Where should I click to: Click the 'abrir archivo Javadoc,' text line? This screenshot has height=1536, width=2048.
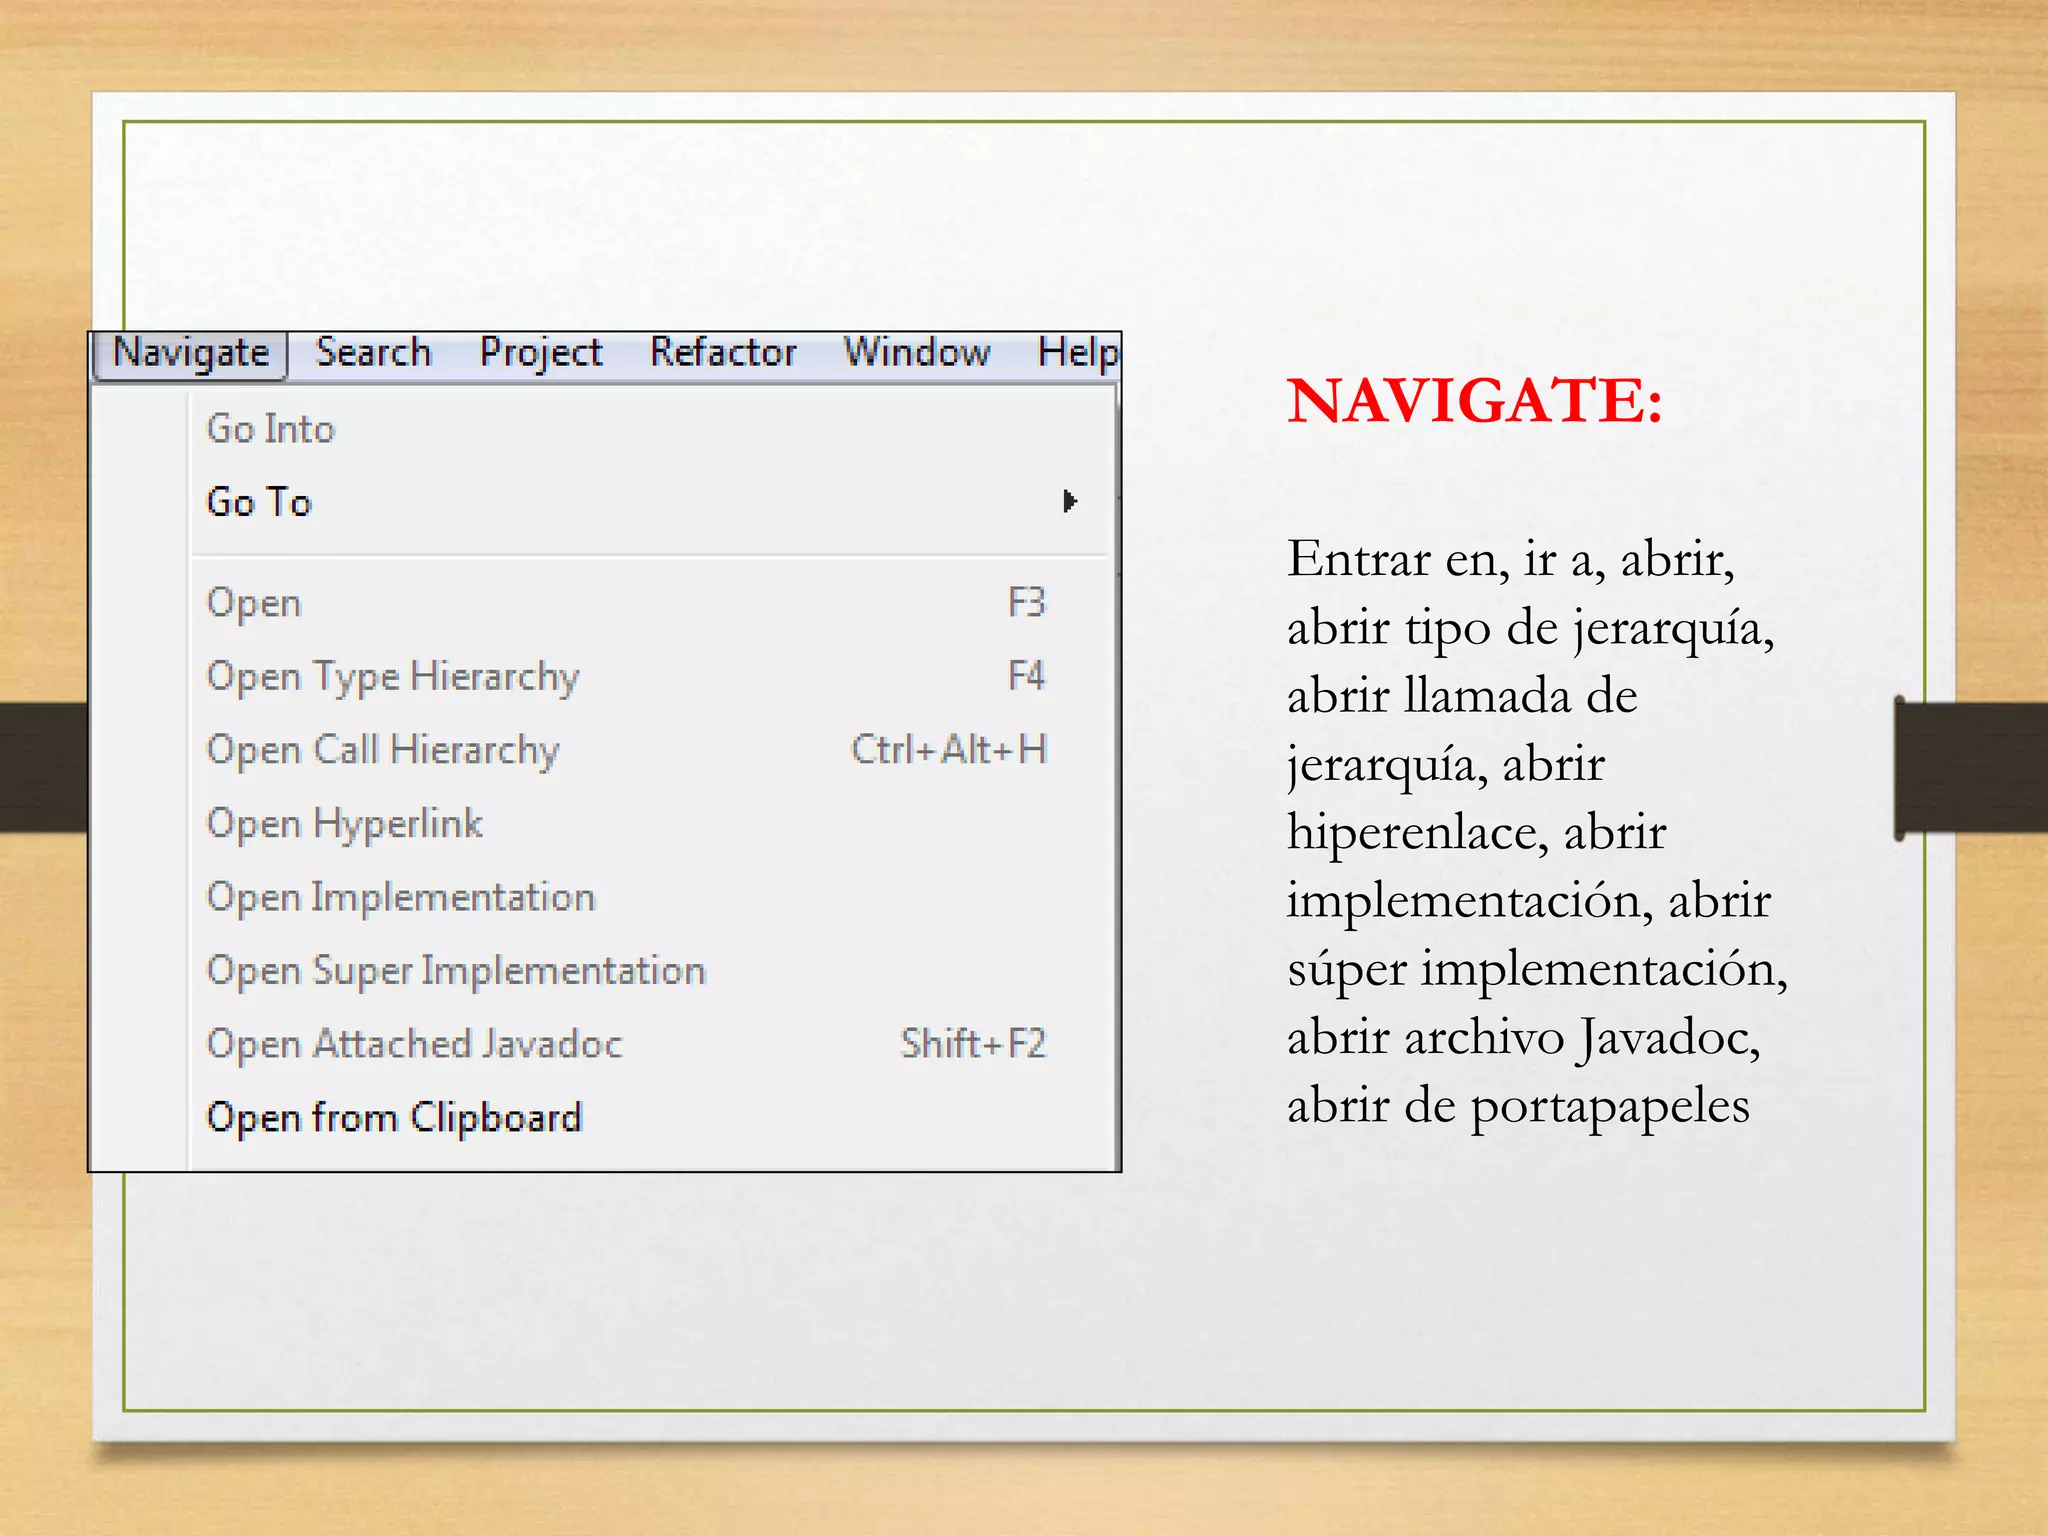tap(1523, 1038)
